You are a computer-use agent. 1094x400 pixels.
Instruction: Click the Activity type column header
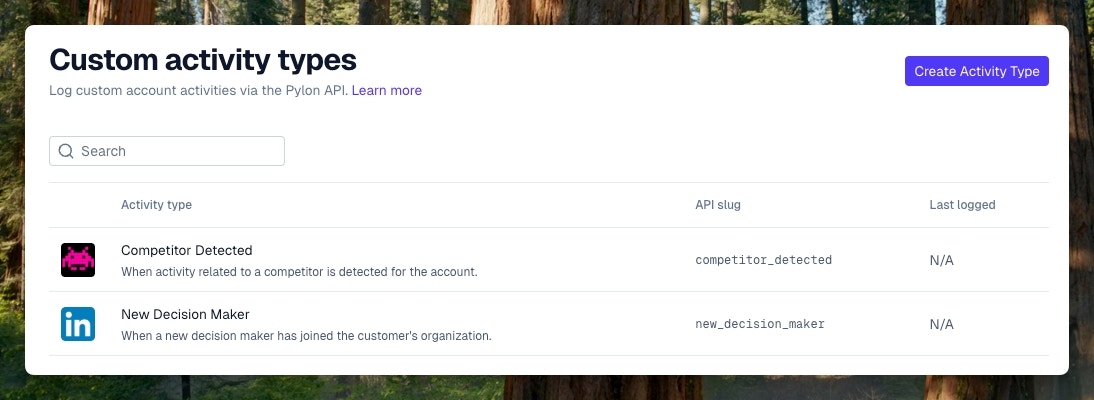pyautogui.click(x=156, y=205)
